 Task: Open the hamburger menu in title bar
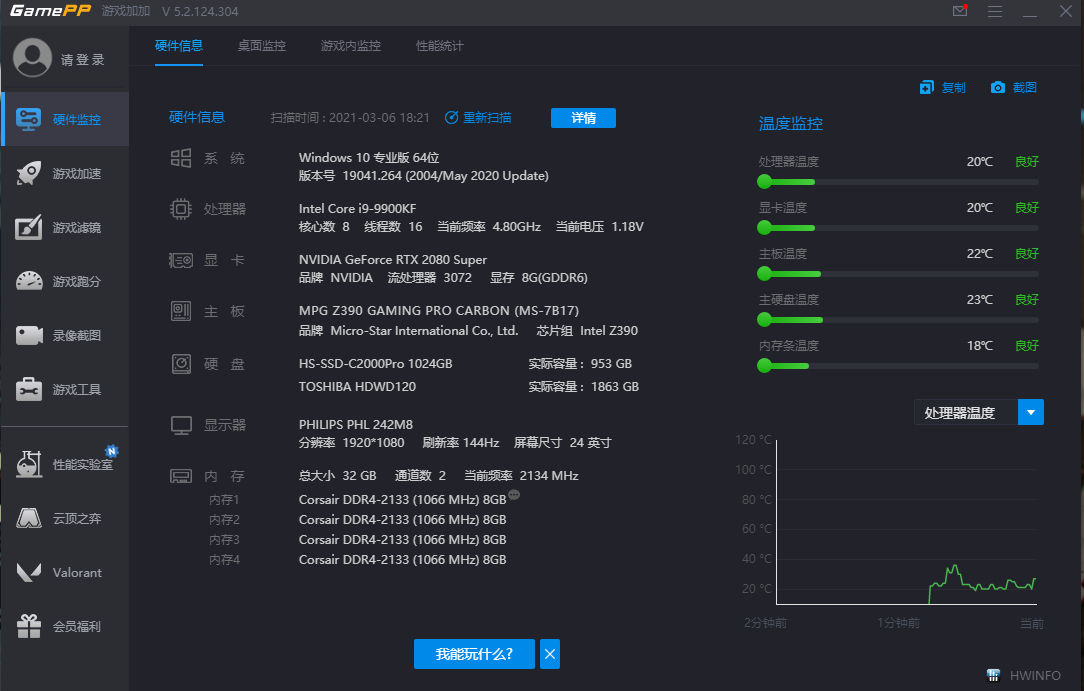[x=995, y=12]
